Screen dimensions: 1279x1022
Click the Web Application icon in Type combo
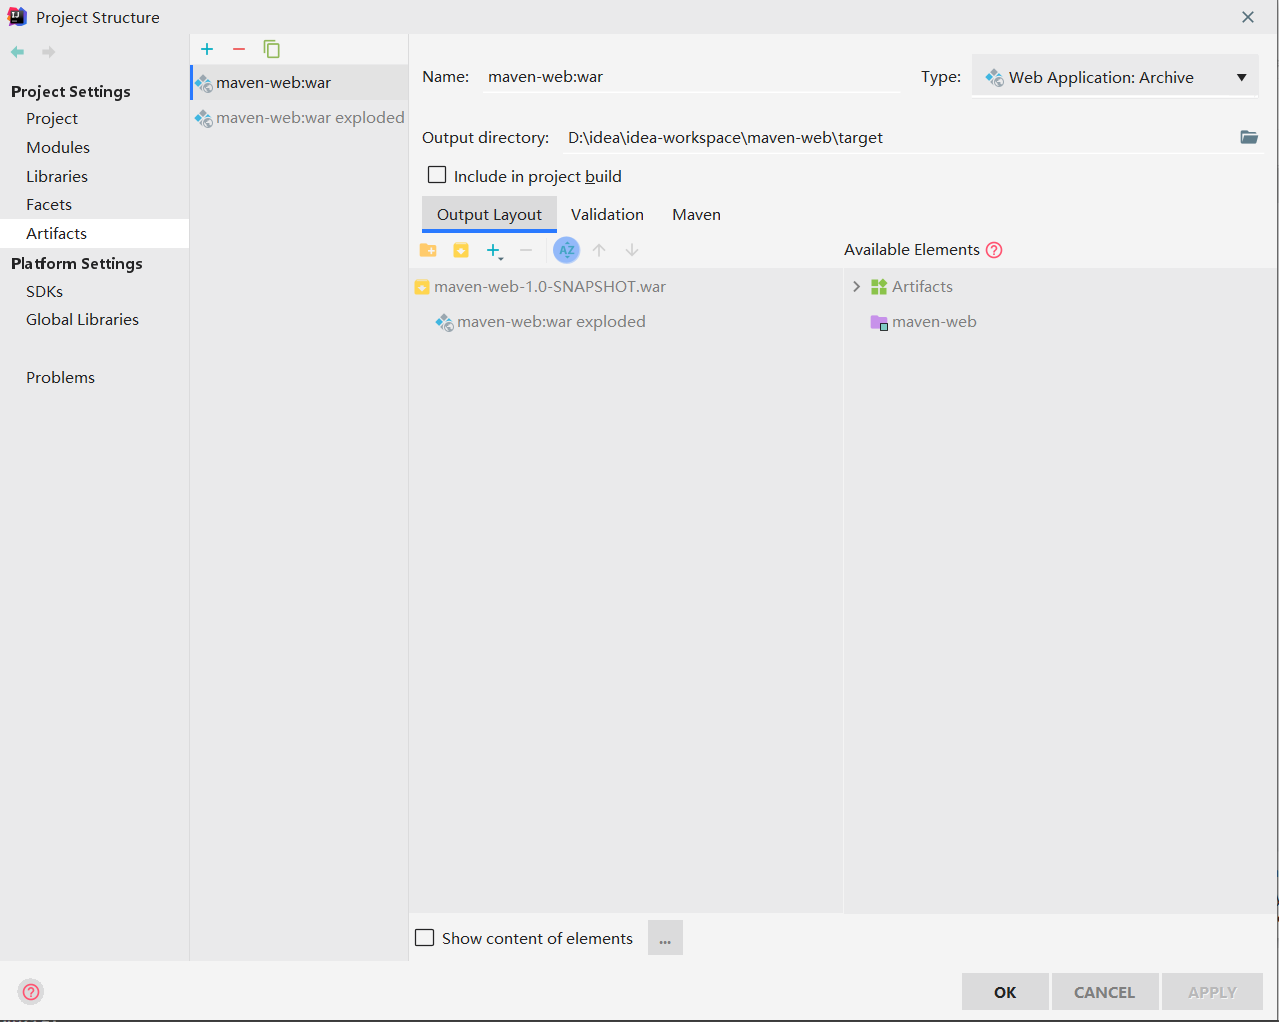(994, 77)
